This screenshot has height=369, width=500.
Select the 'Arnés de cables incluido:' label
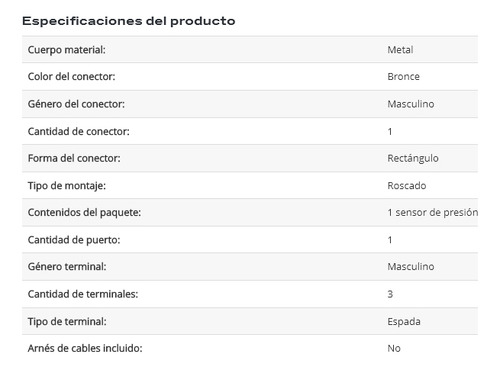[x=85, y=348]
